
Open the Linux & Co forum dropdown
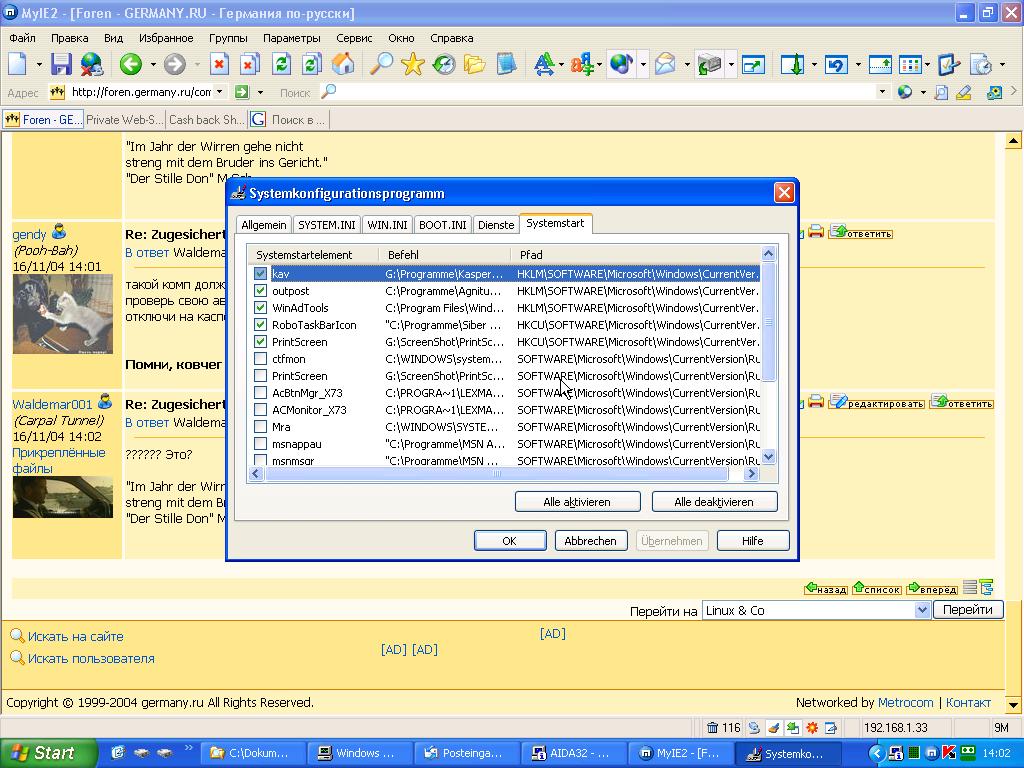[x=921, y=610]
